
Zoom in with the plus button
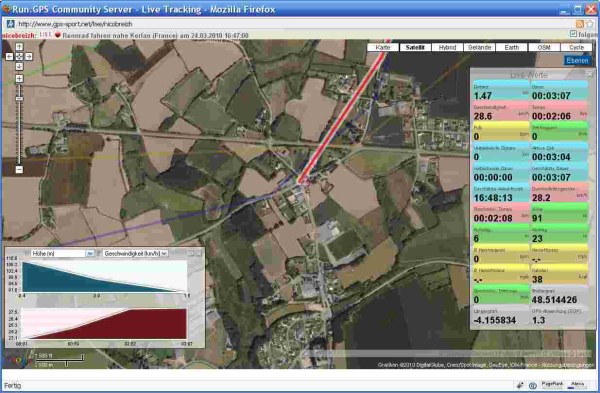pos(19,78)
